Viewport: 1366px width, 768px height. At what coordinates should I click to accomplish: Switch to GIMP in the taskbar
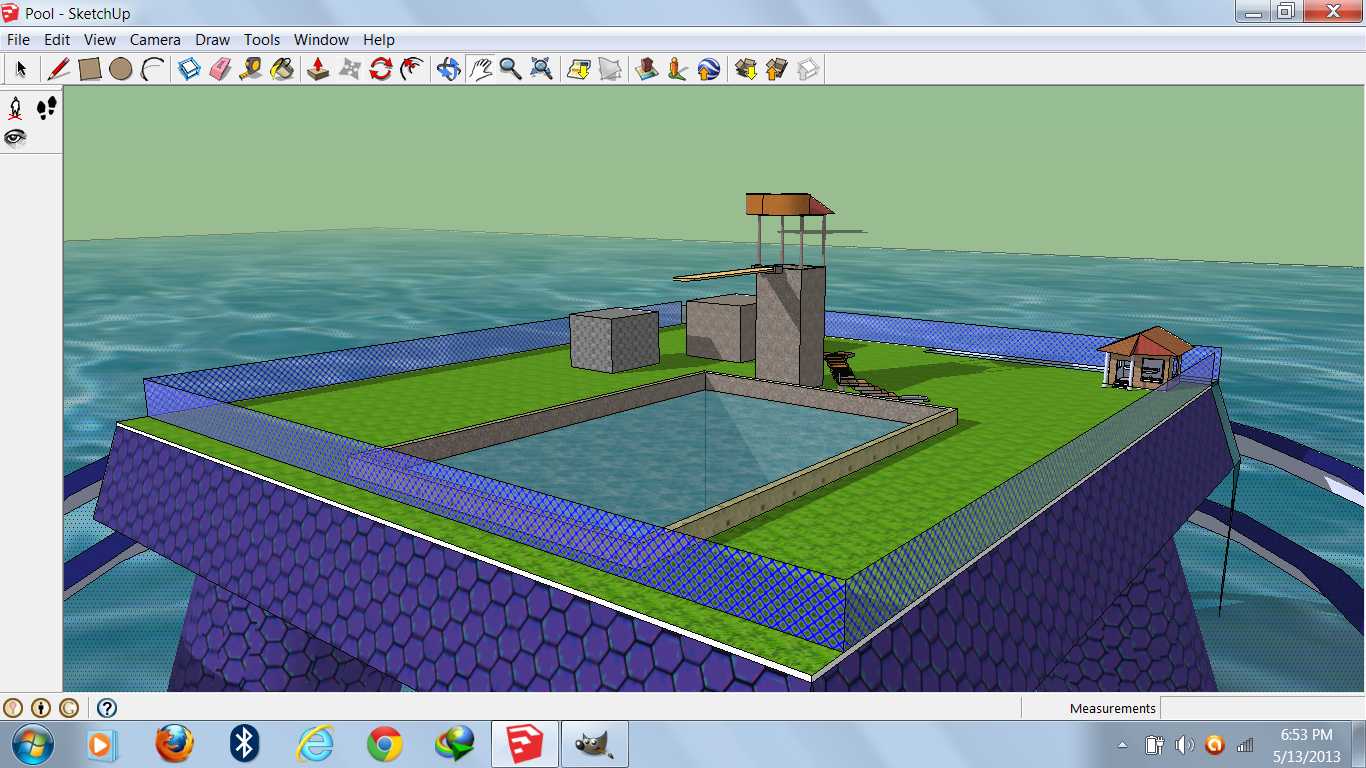coord(595,744)
